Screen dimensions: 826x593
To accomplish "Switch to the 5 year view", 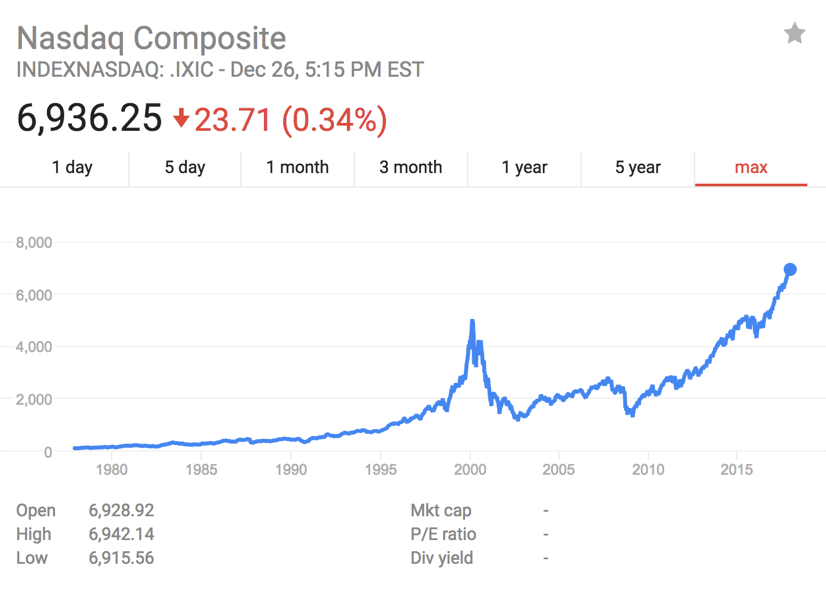I will point(638,167).
